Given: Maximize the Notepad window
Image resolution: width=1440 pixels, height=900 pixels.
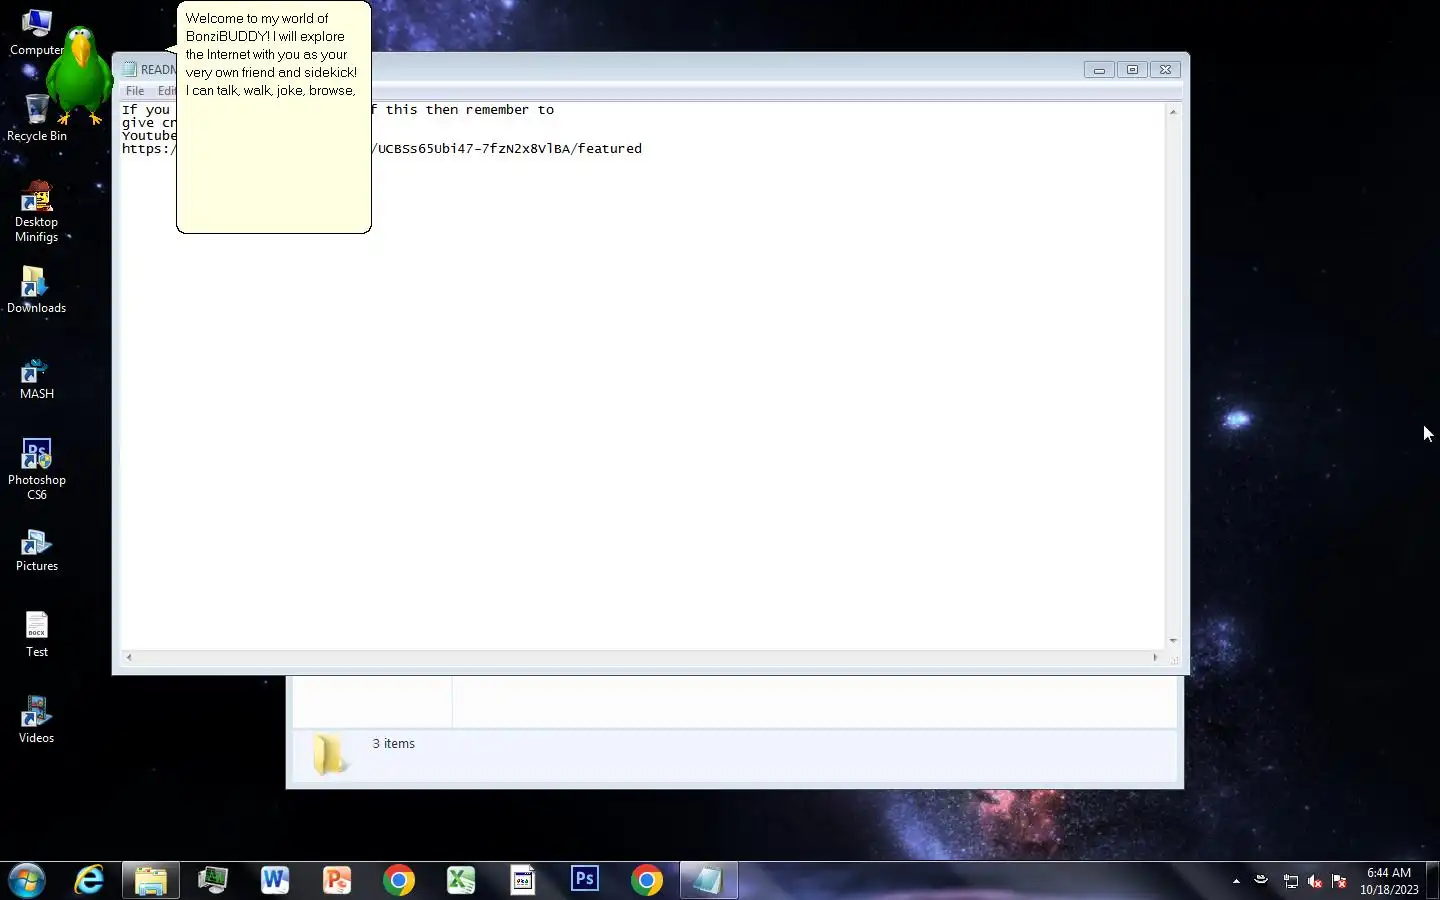Looking at the screenshot, I should coord(1132,69).
